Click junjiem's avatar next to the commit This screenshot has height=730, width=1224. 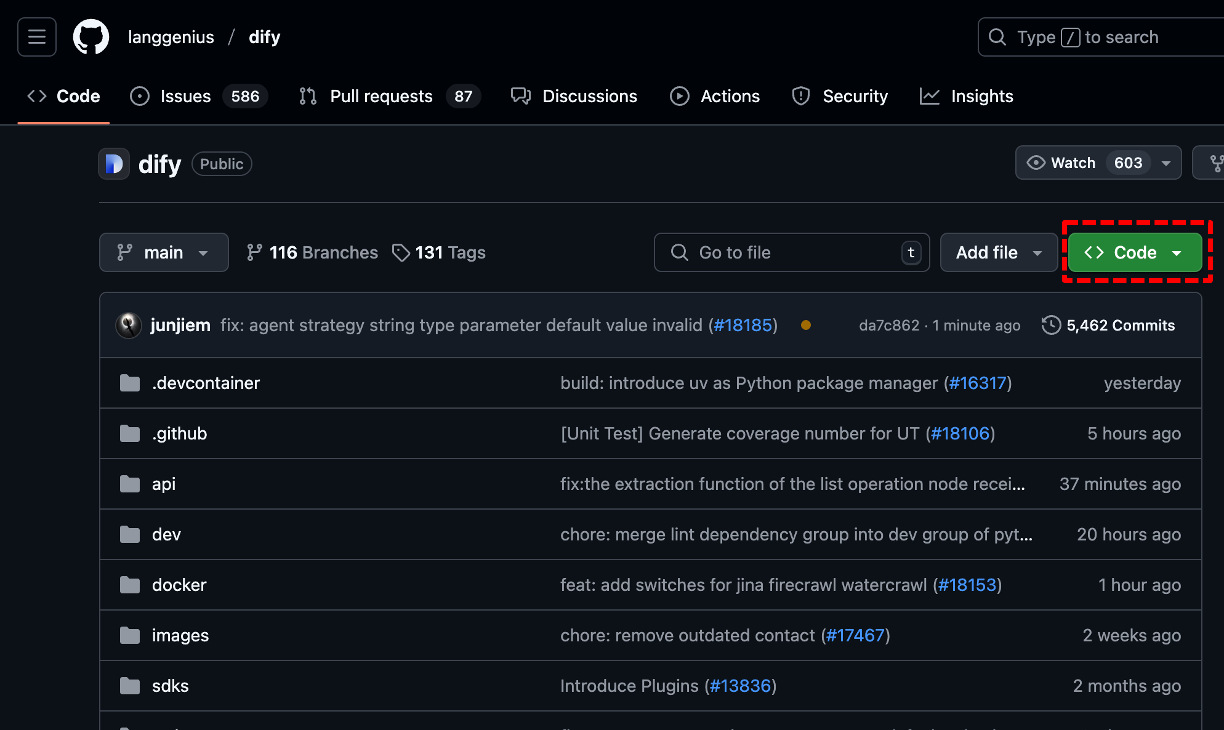tap(129, 324)
